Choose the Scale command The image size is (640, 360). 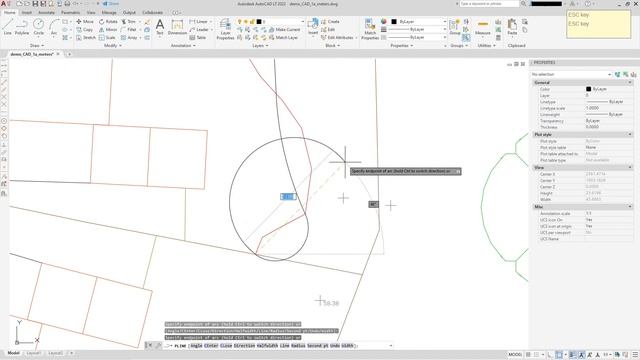pyautogui.click(x=107, y=38)
